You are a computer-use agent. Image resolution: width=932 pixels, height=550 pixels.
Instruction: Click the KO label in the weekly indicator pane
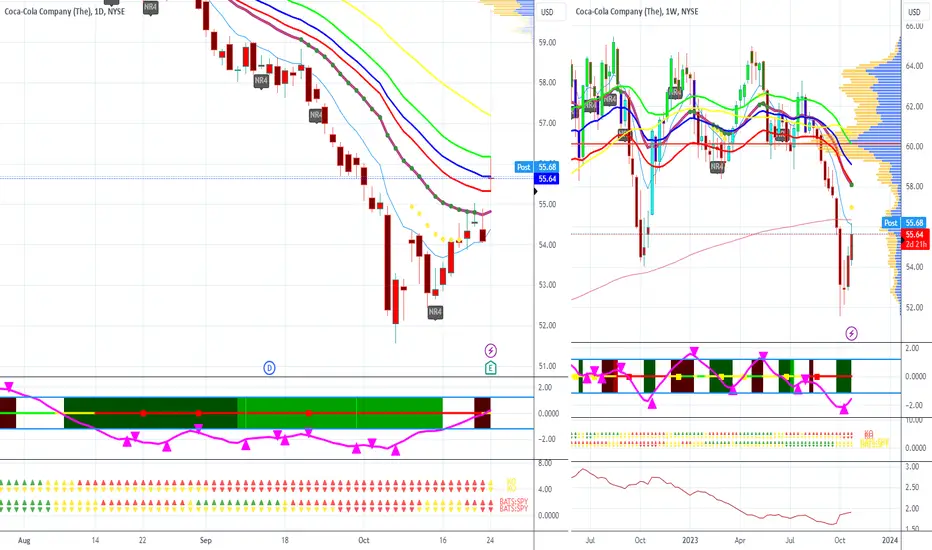point(868,435)
